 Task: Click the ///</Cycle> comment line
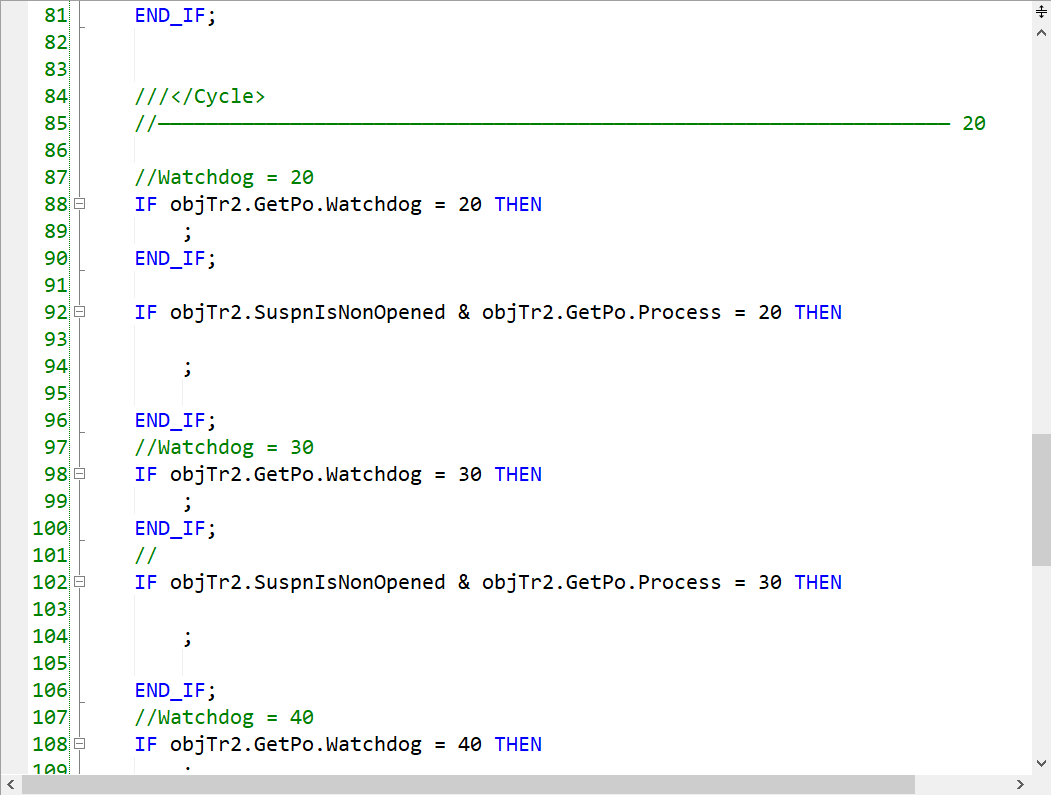coord(200,96)
